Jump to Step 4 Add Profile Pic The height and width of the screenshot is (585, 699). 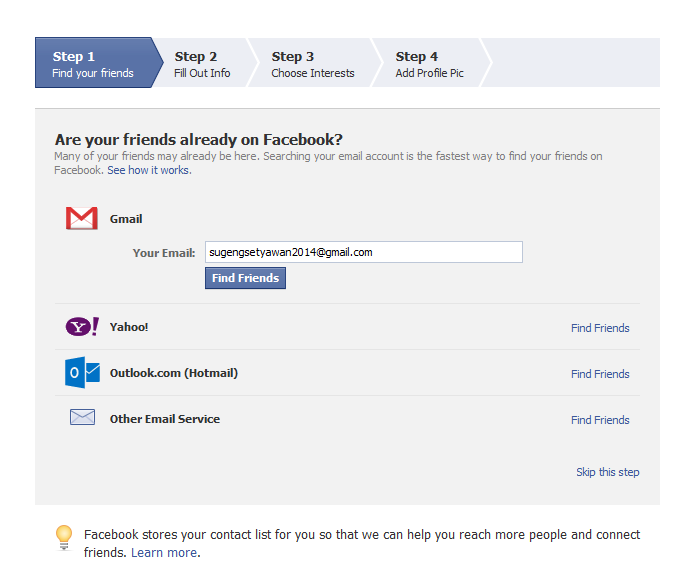[x=429, y=64]
